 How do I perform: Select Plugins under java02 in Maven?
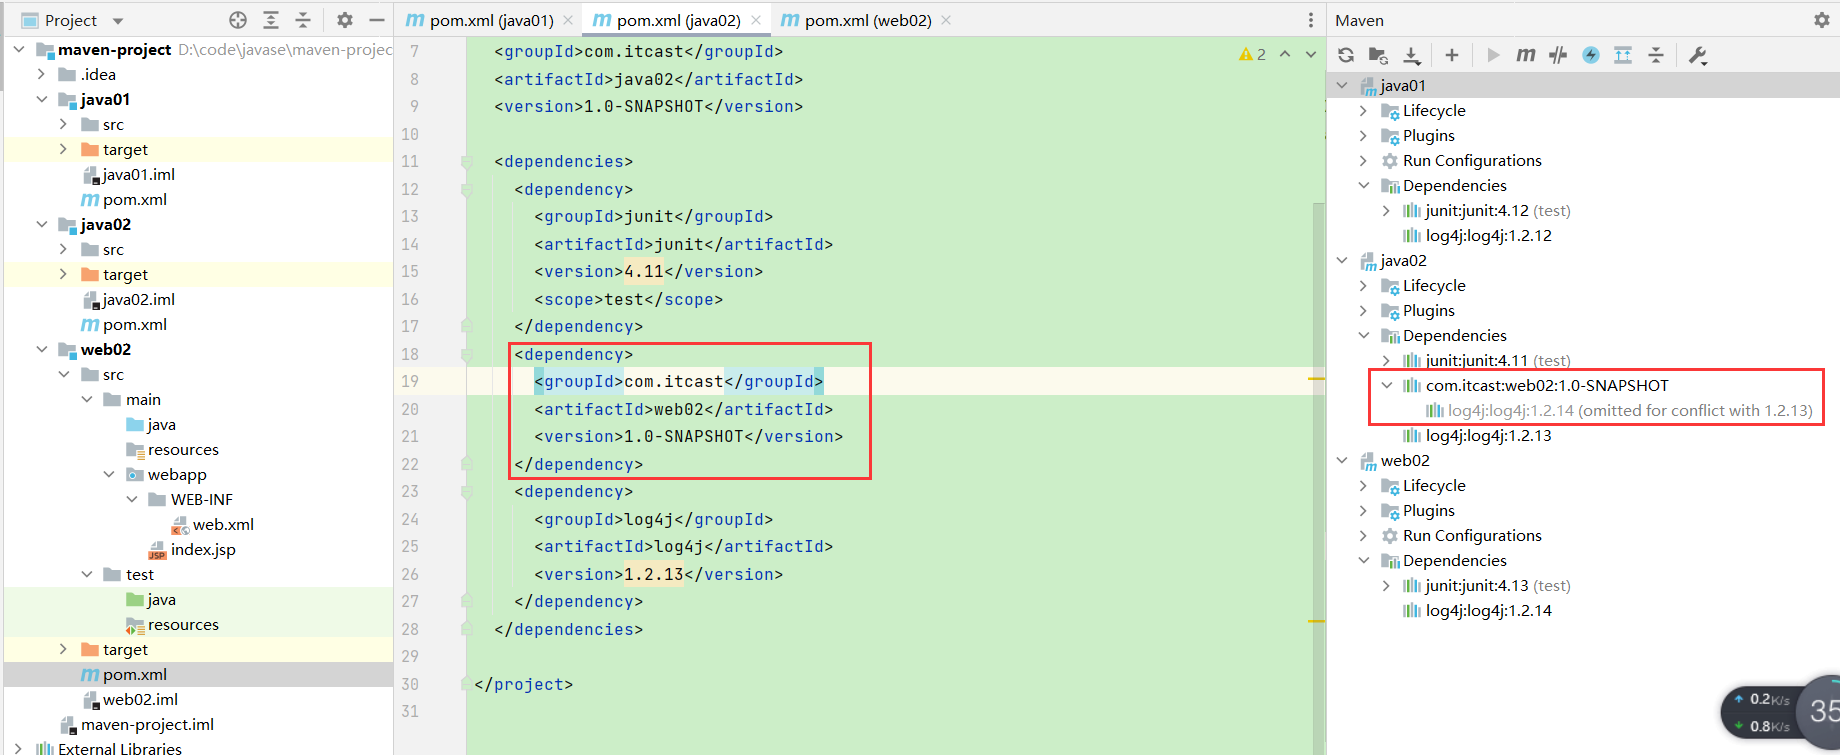(1417, 310)
